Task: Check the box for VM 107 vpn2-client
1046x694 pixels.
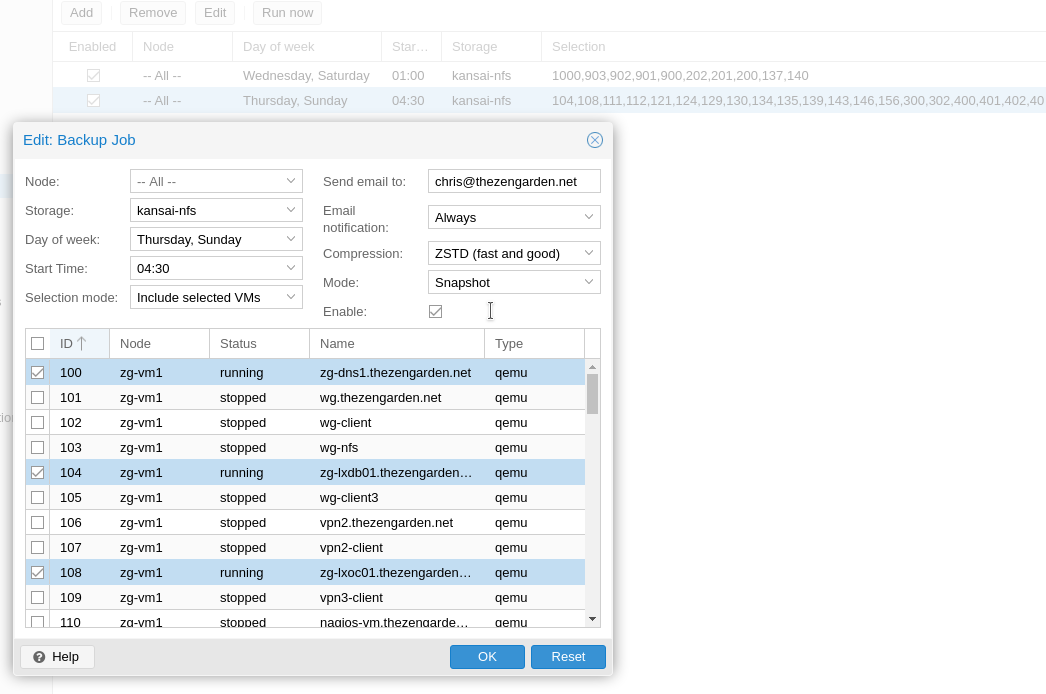Action: click(37, 548)
